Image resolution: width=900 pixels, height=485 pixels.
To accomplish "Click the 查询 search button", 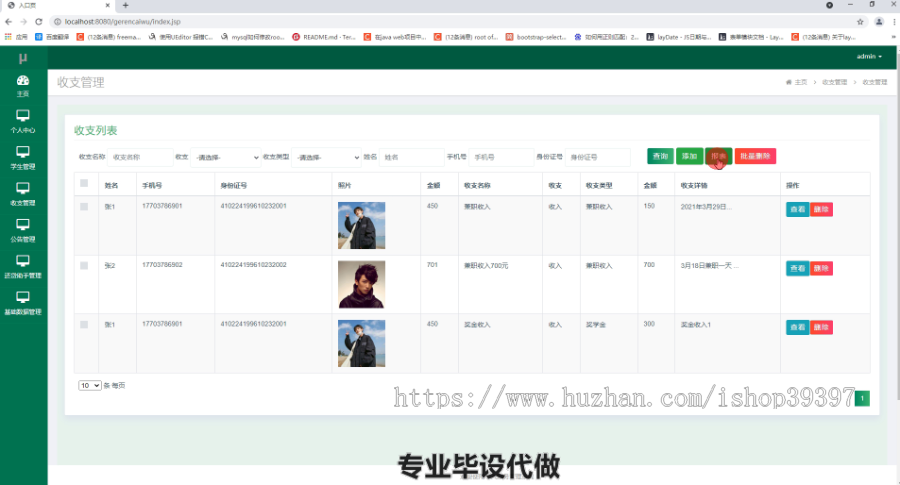I will [660, 156].
